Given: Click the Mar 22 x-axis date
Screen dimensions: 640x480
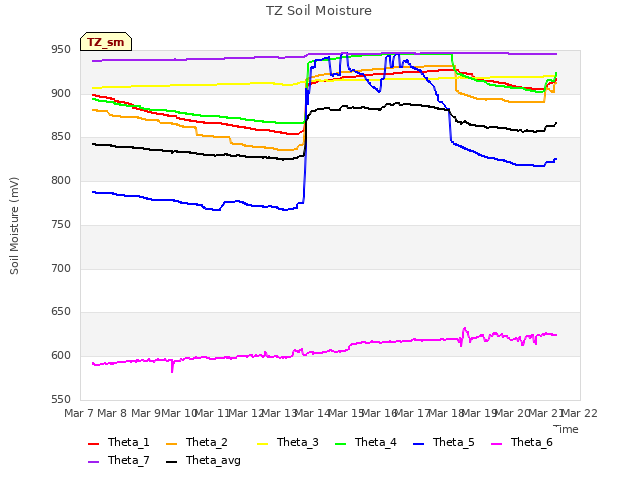Looking at the screenshot, I should pos(580,413).
